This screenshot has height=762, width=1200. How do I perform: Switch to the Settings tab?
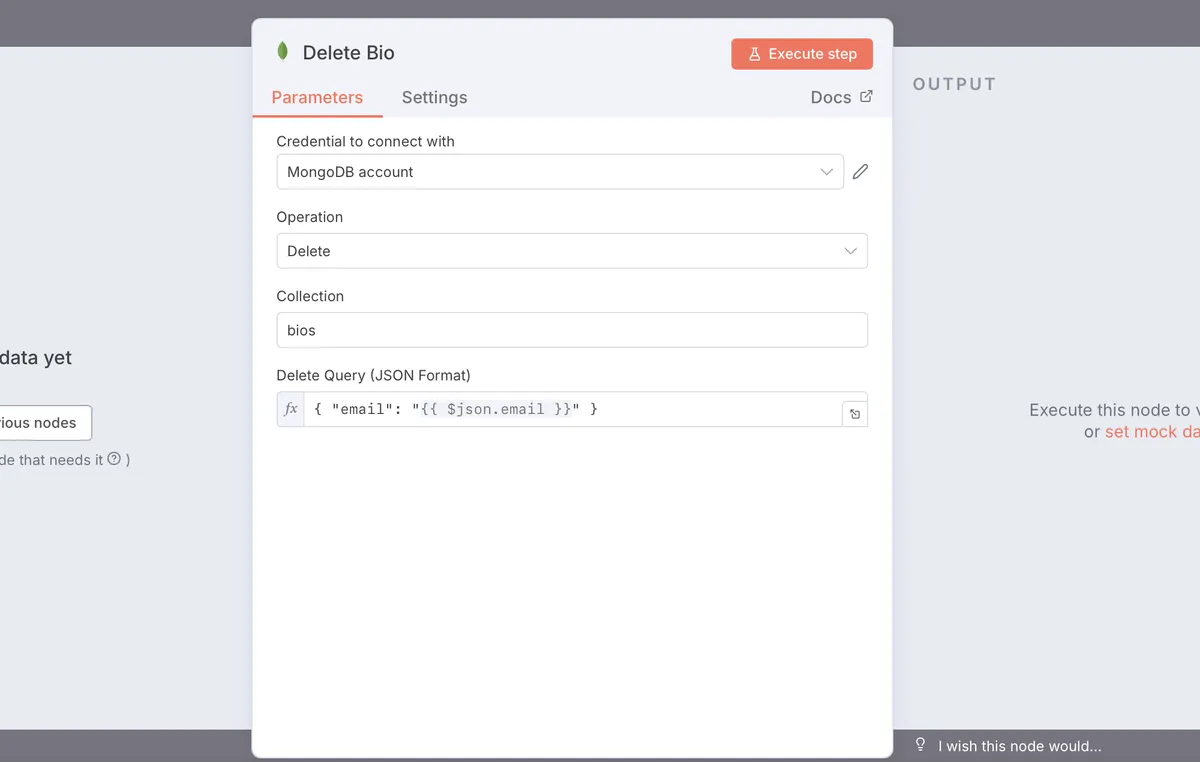[434, 97]
